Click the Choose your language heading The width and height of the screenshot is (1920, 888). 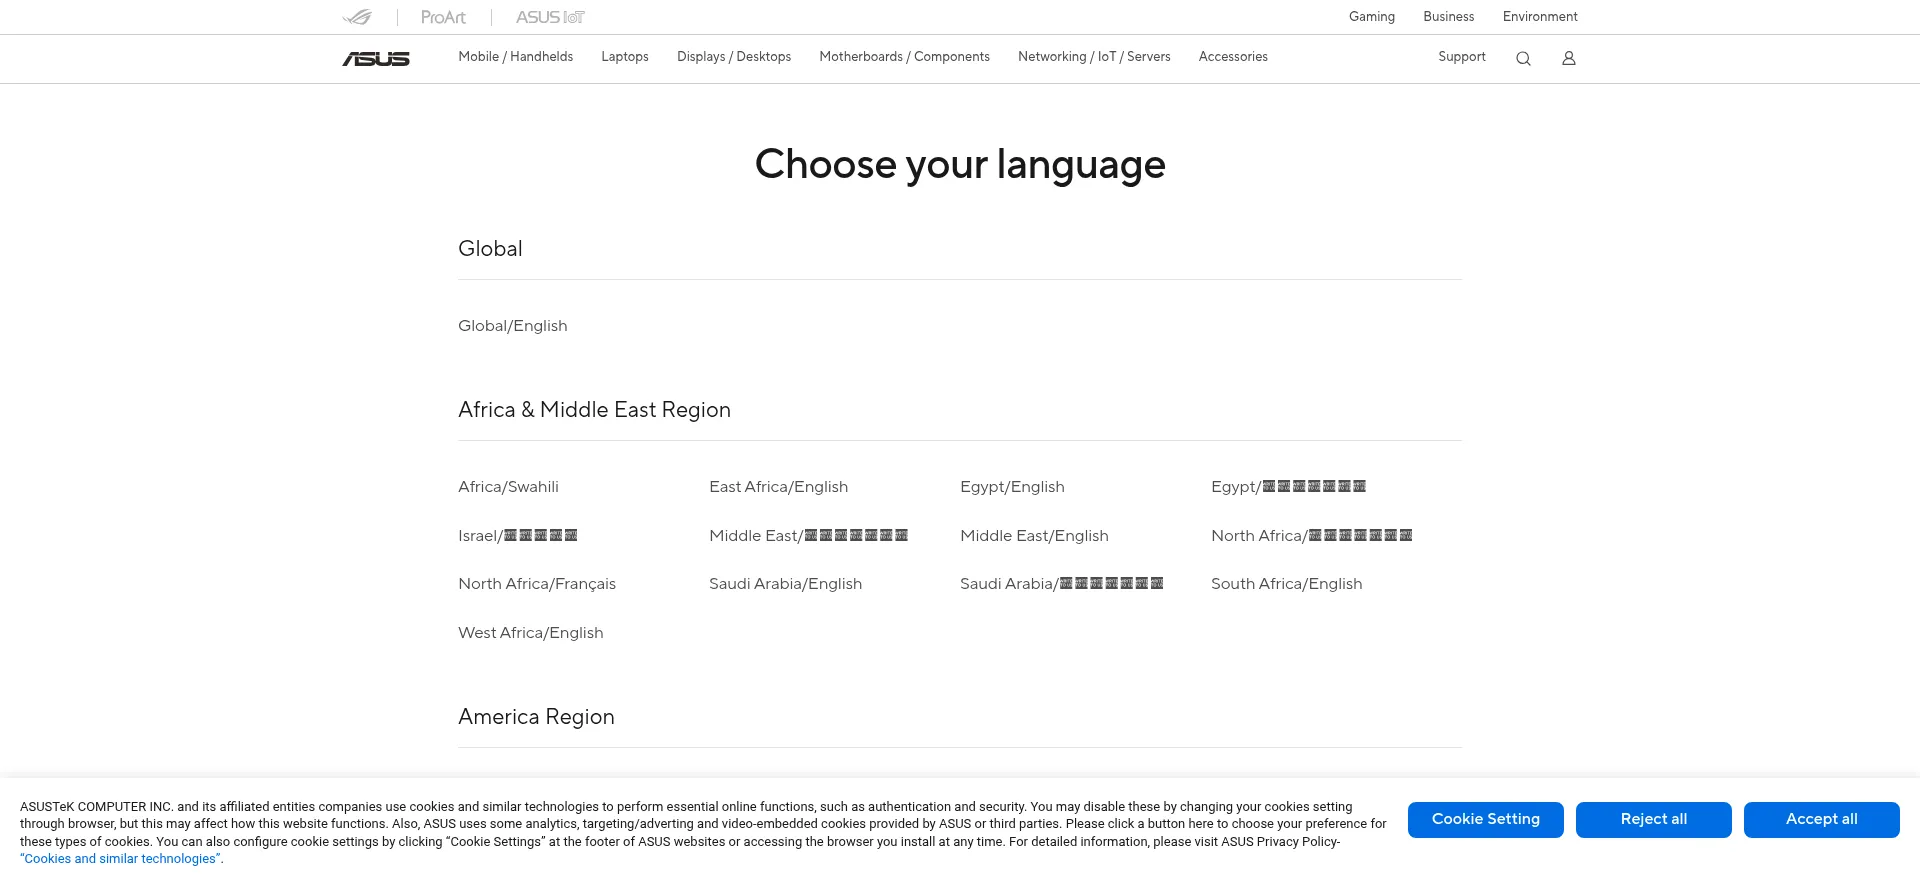(x=960, y=165)
